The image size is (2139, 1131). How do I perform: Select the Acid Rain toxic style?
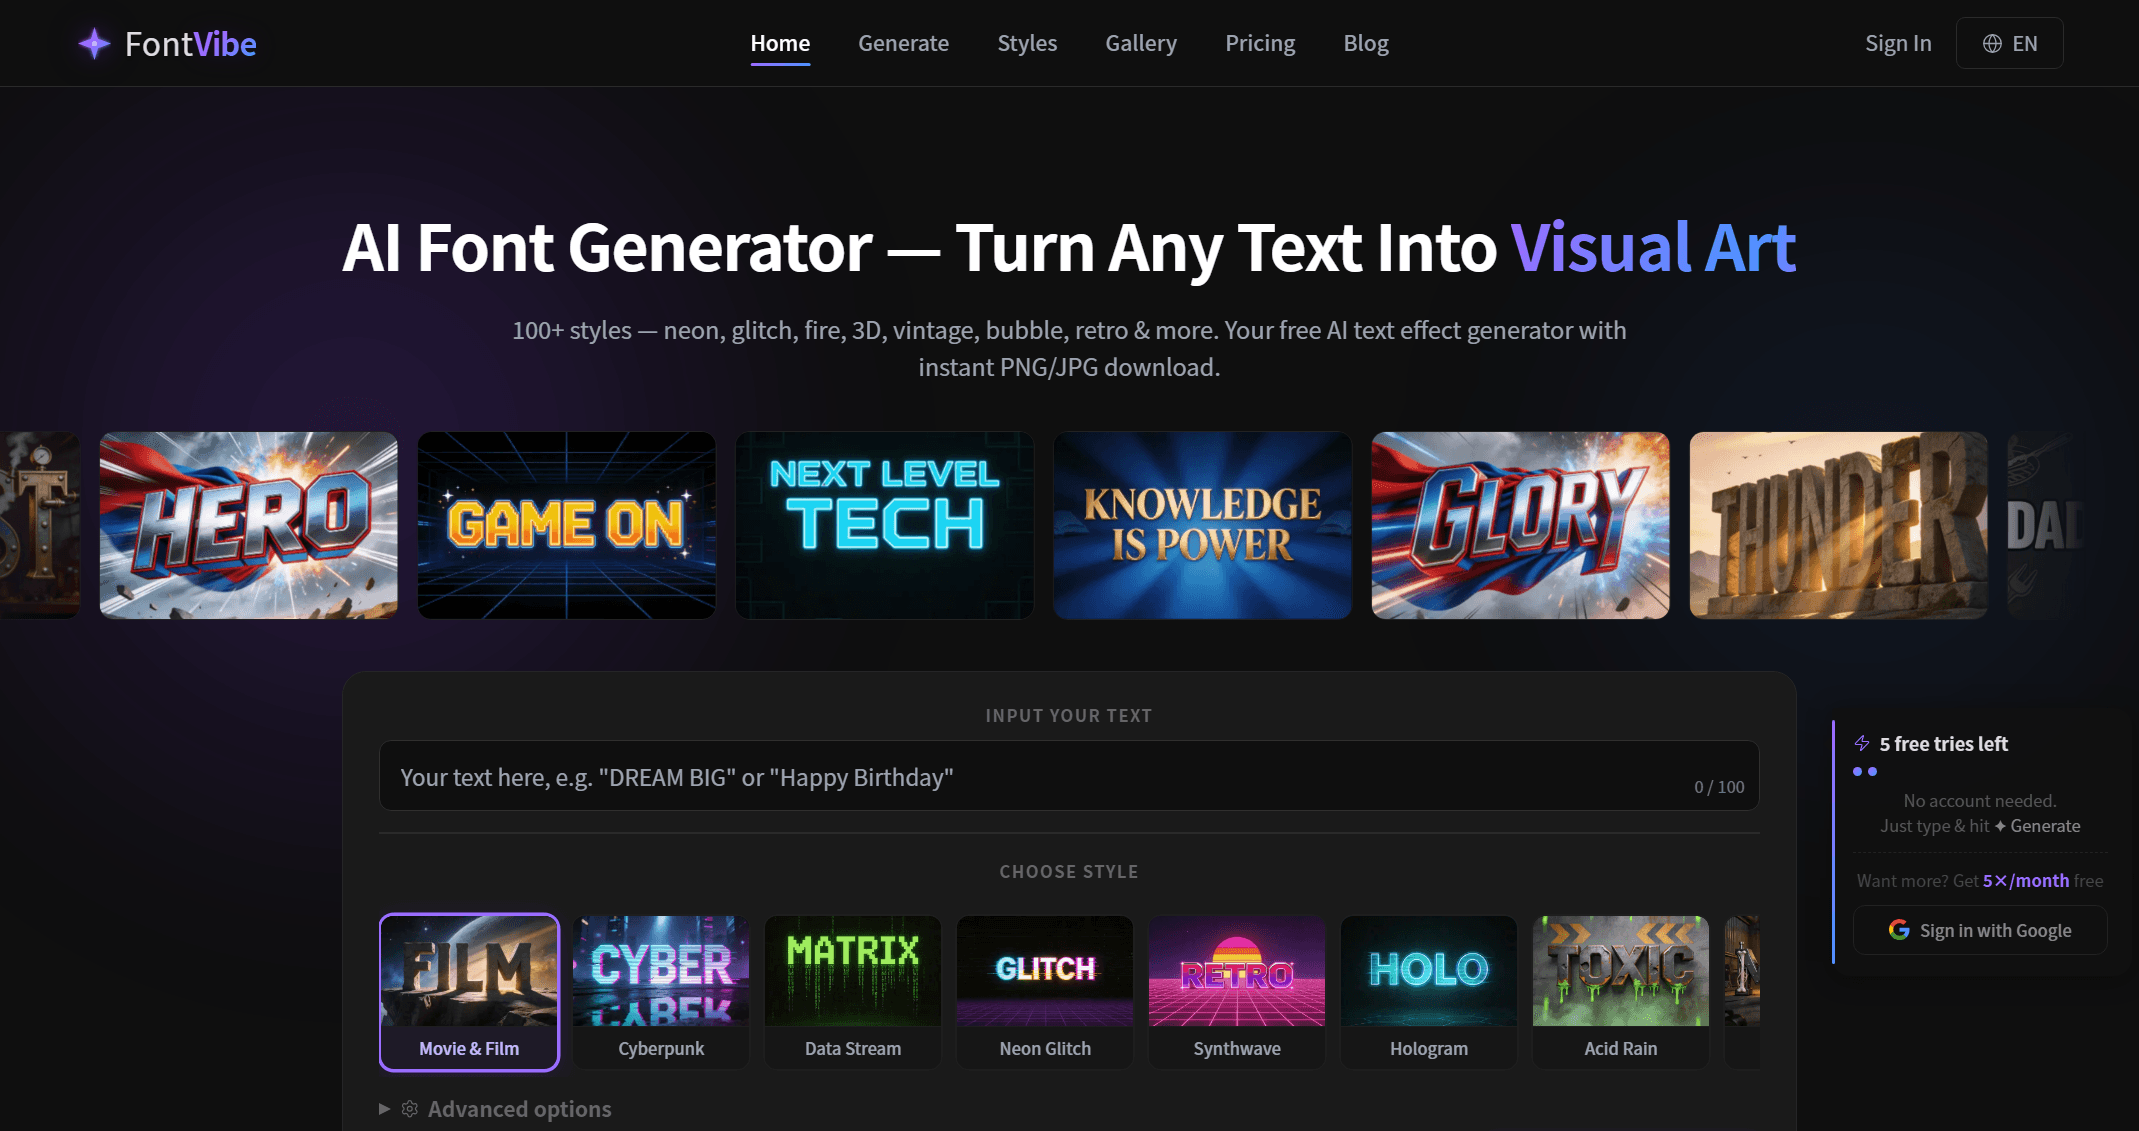pyautogui.click(x=1620, y=990)
